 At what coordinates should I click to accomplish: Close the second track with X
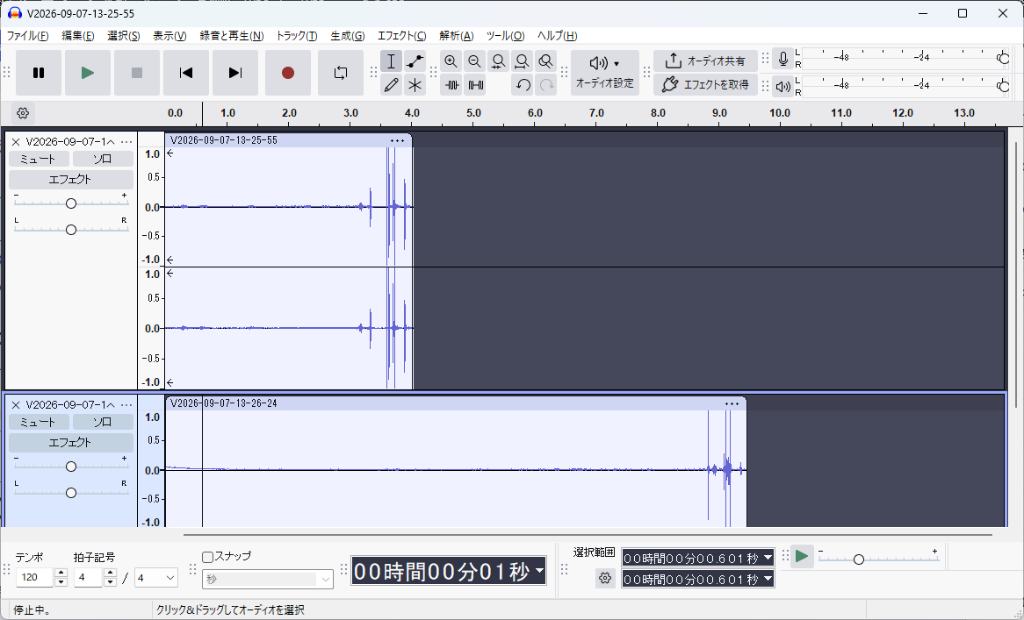coord(16,405)
